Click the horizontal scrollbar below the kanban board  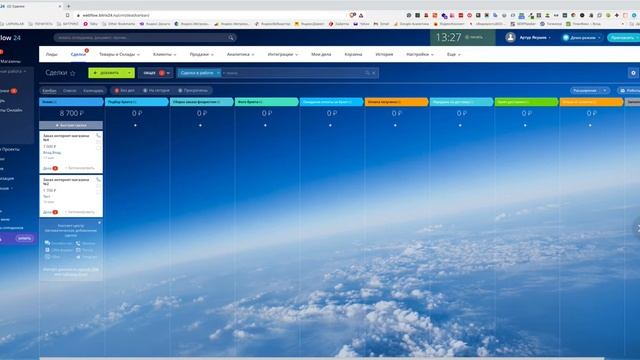point(322,358)
